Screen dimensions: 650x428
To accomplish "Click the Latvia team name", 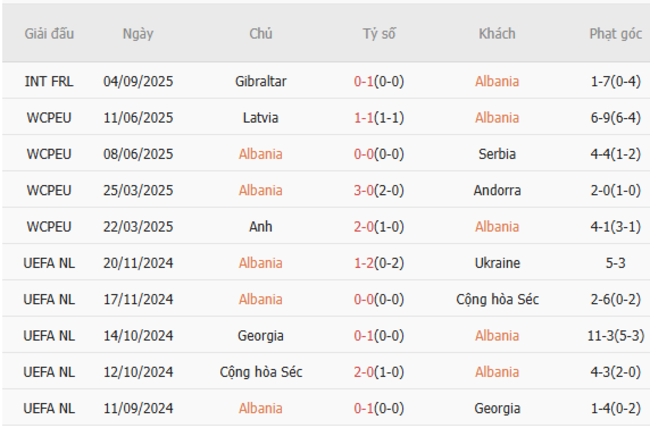I will click(x=261, y=117).
